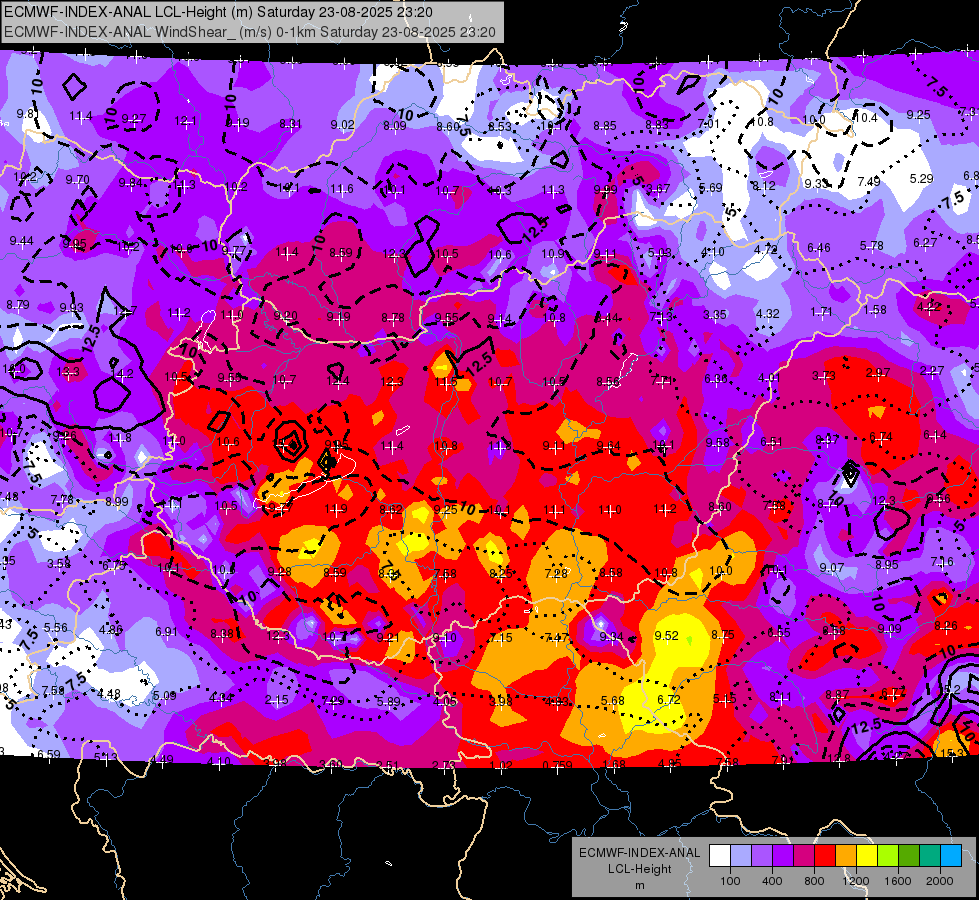Click the map value '6.46'
The image size is (979, 900).
[819, 248]
